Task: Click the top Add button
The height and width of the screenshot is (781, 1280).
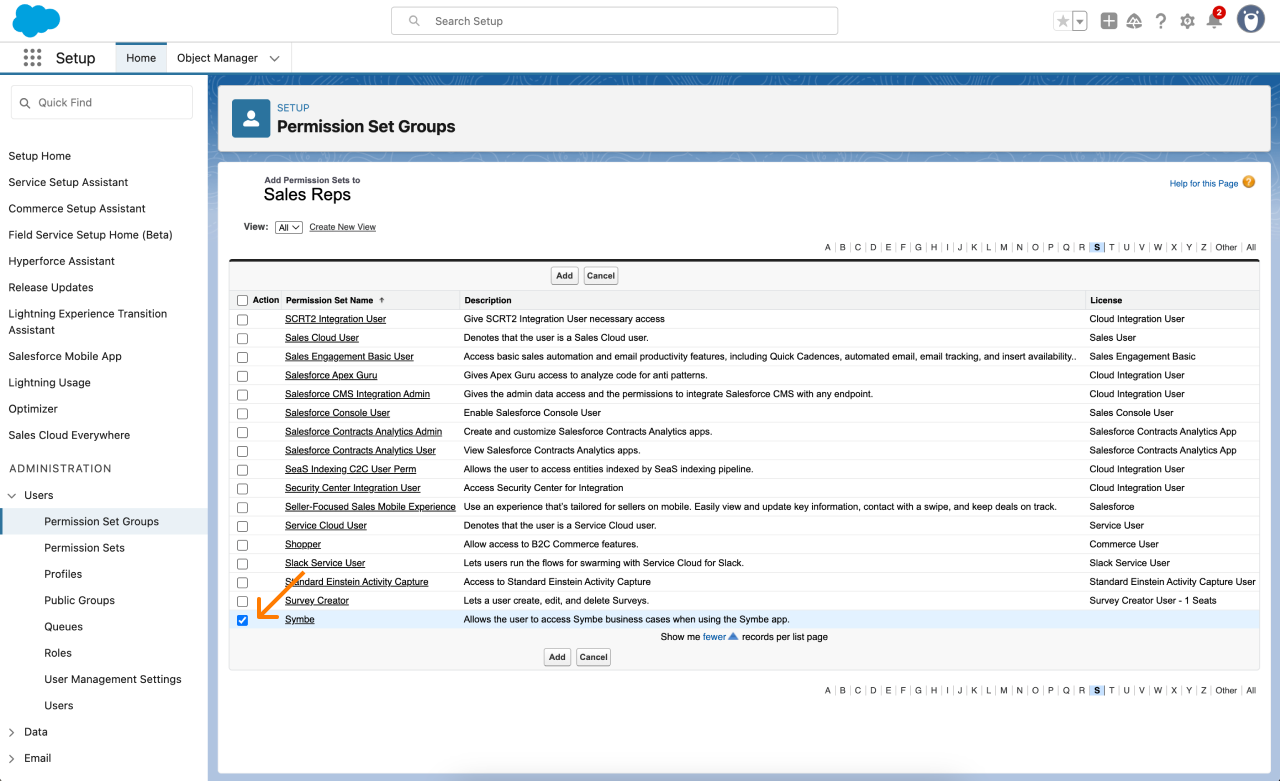Action: tap(565, 275)
